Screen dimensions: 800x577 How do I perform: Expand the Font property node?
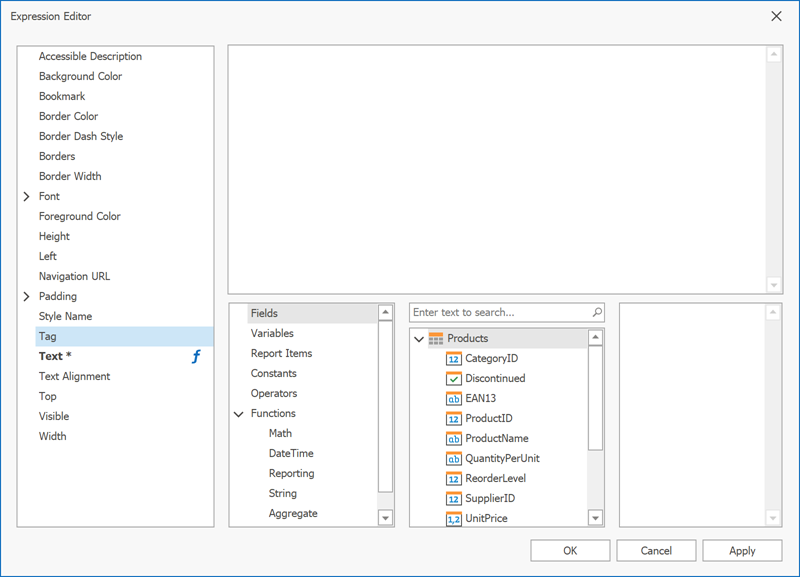pyautogui.click(x=26, y=197)
